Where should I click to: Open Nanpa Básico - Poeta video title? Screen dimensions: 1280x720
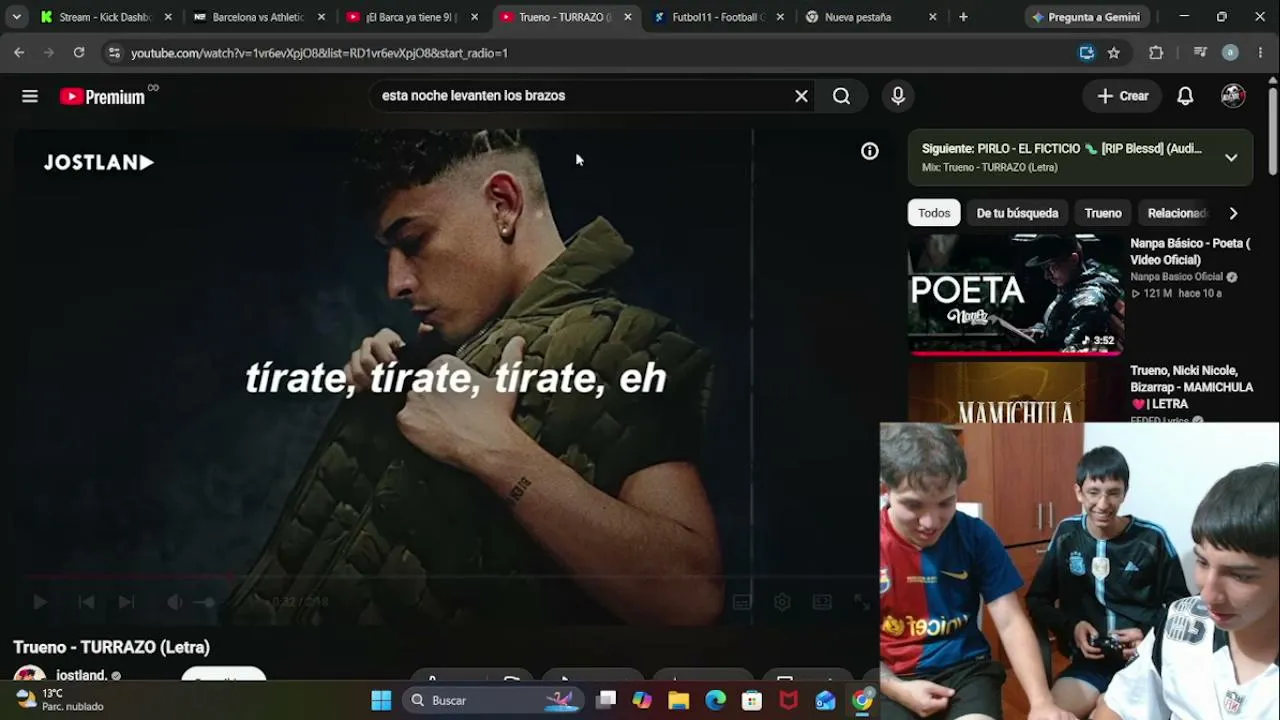(1190, 251)
